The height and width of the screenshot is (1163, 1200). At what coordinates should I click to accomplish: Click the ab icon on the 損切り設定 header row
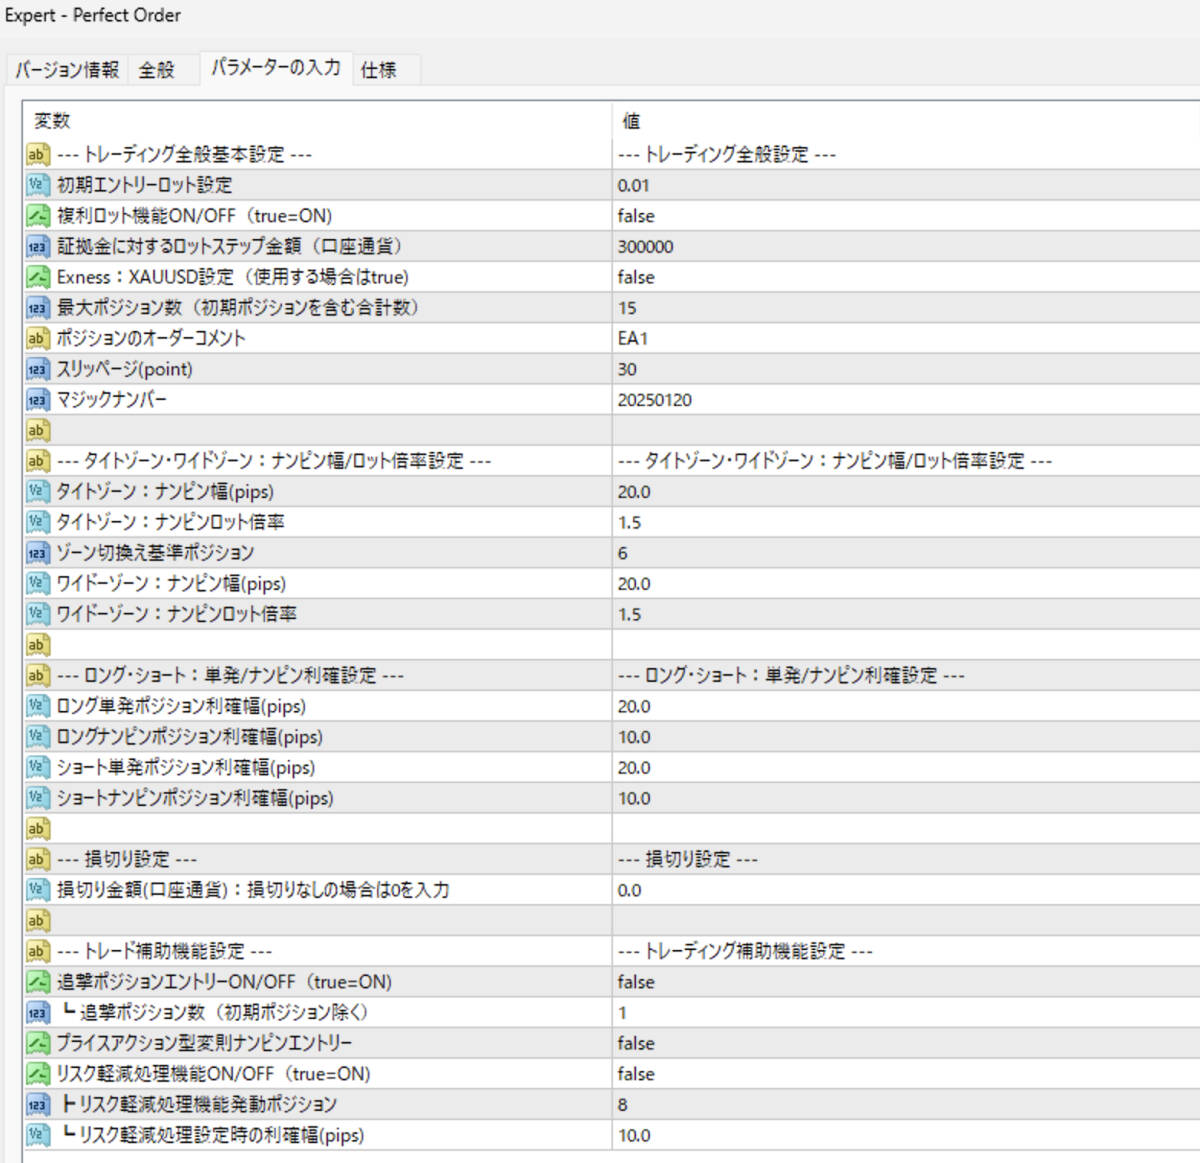click(36, 859)
